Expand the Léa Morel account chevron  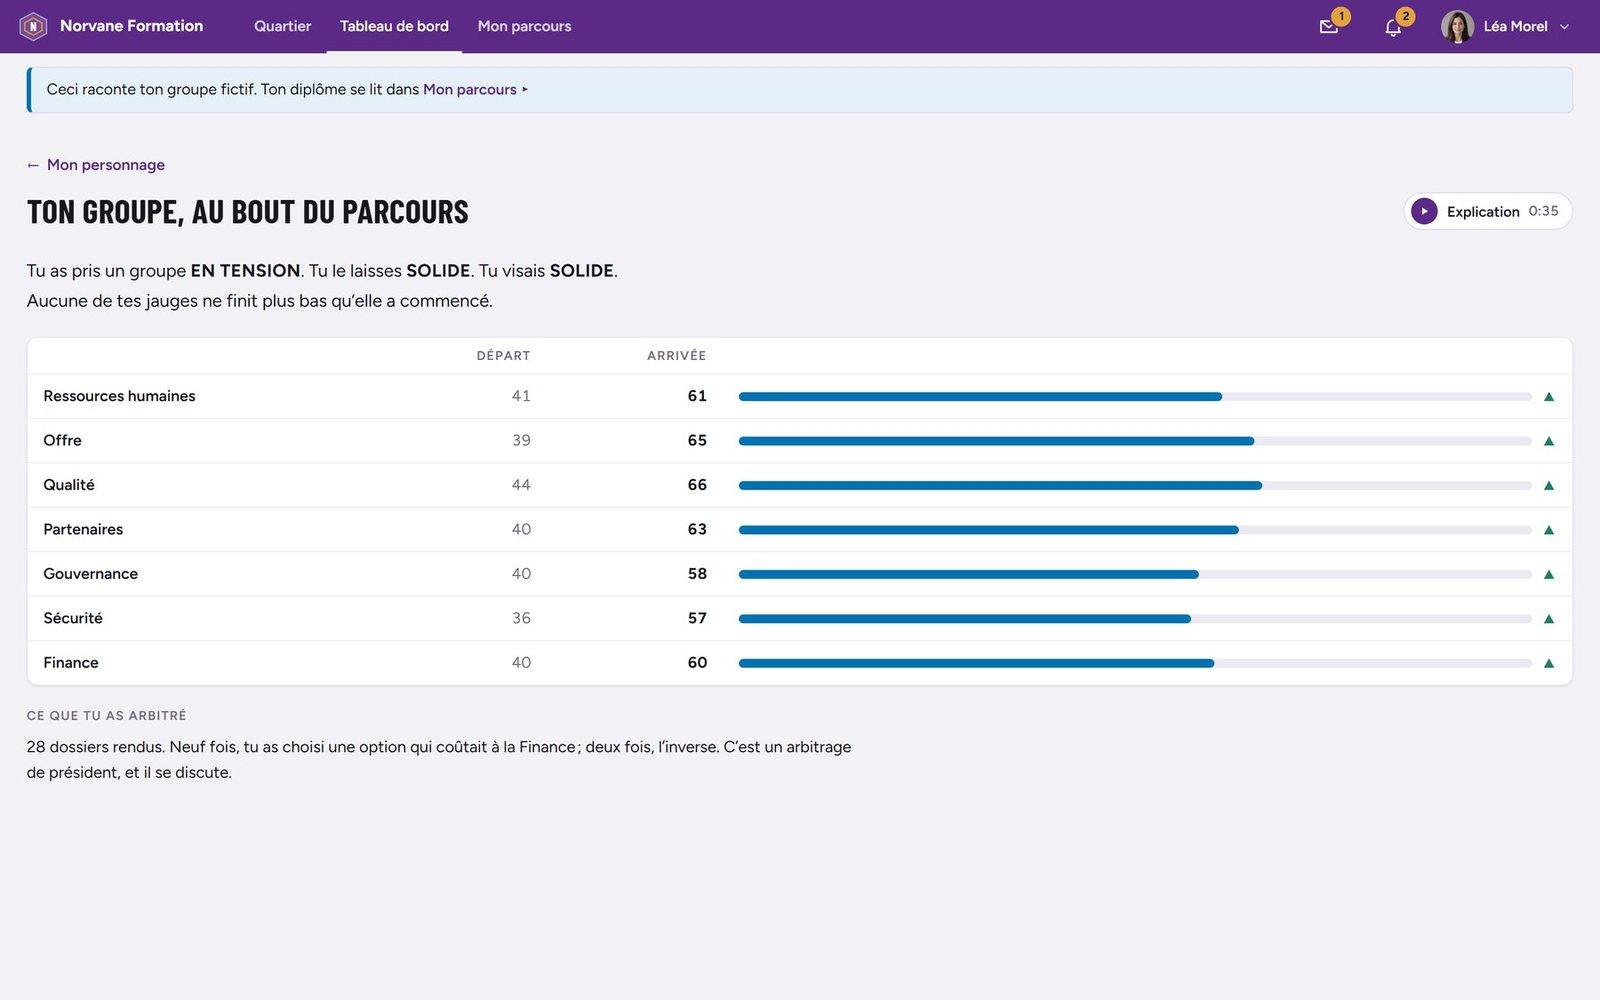(1564, 27)
